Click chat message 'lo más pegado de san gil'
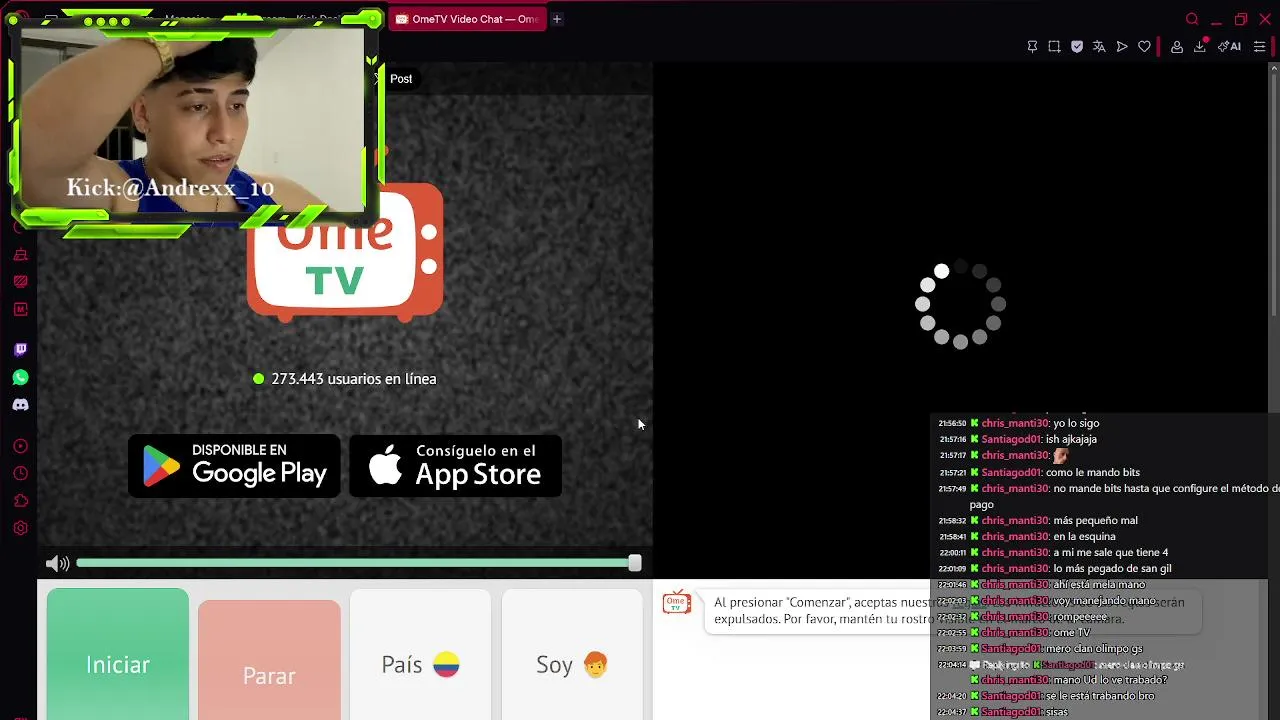Screen dimensions: 1280x720 click(1112, 568)
